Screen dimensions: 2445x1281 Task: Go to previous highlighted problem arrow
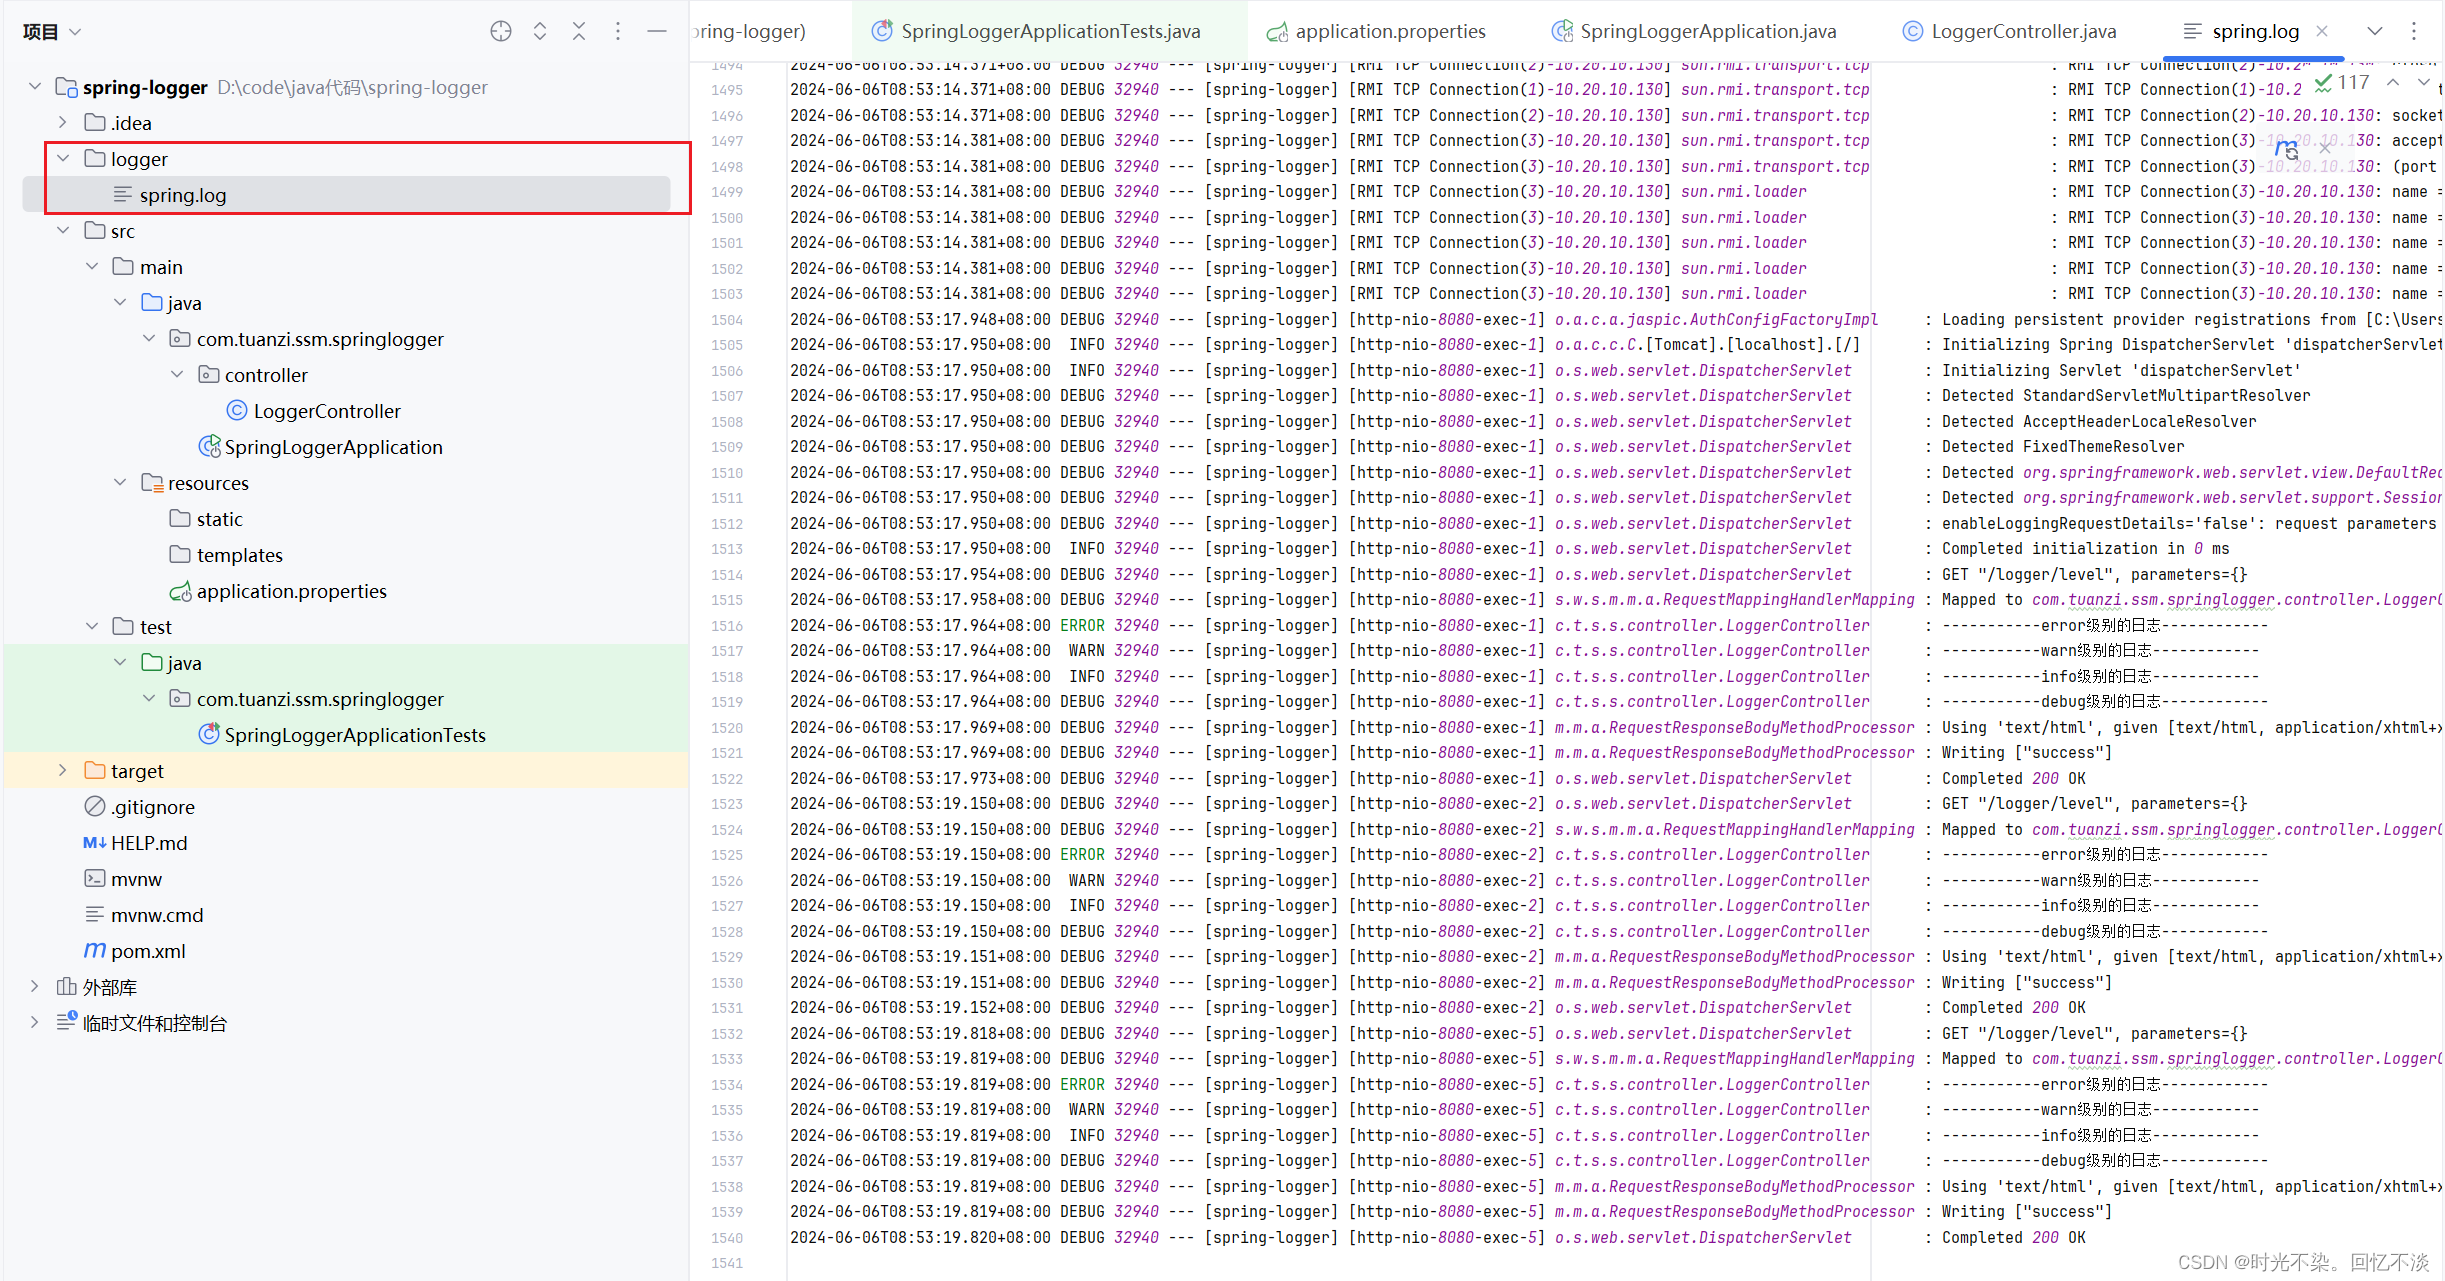[2393, 82]
